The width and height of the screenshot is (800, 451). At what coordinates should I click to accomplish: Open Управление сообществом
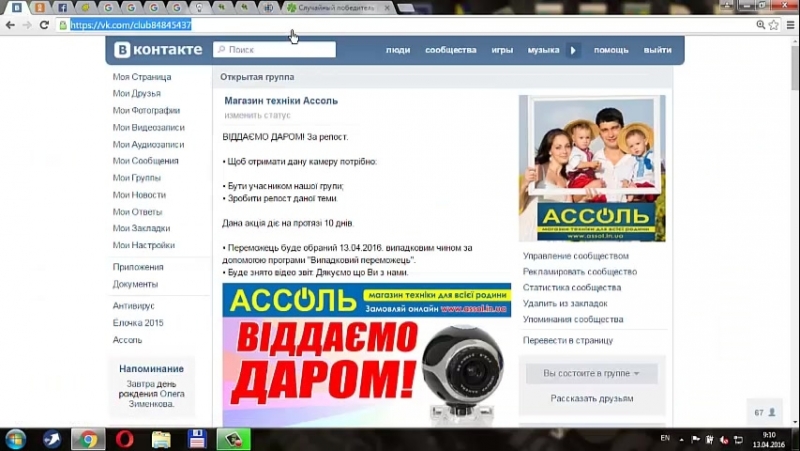[576, 256]
